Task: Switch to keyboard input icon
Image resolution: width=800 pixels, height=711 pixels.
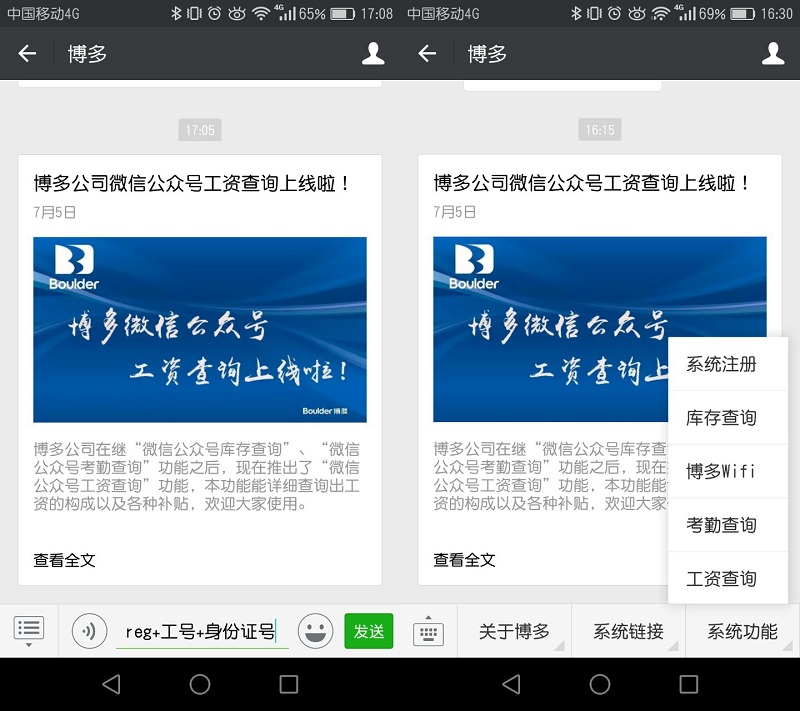Action: [428, 631]
